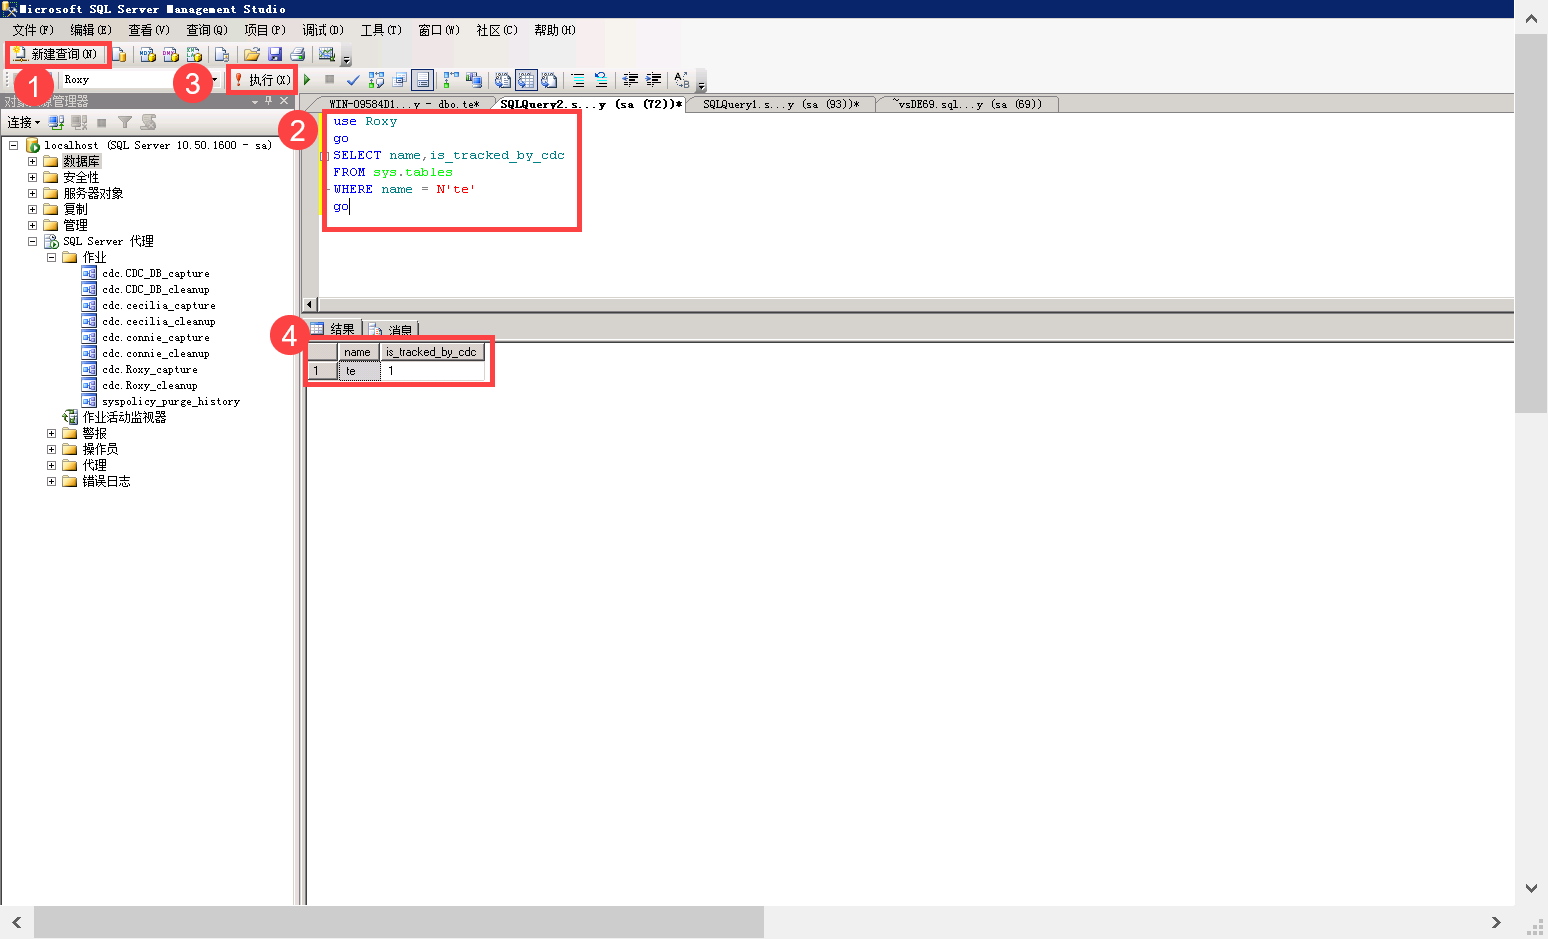Open the Activity Monitor toolbar icon
1548x939 pixels.
pos(326,54)
